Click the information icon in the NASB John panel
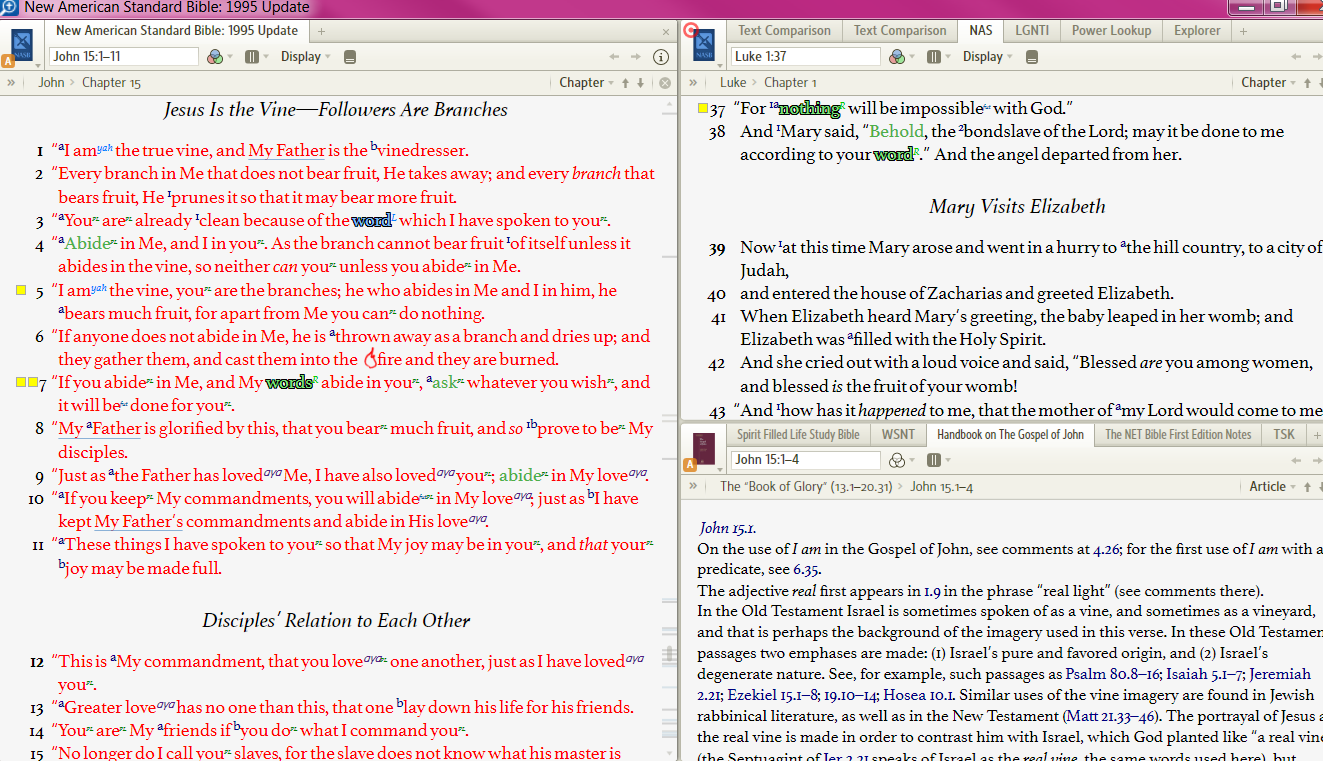The image size is (1323, 761). coord(661,57)
